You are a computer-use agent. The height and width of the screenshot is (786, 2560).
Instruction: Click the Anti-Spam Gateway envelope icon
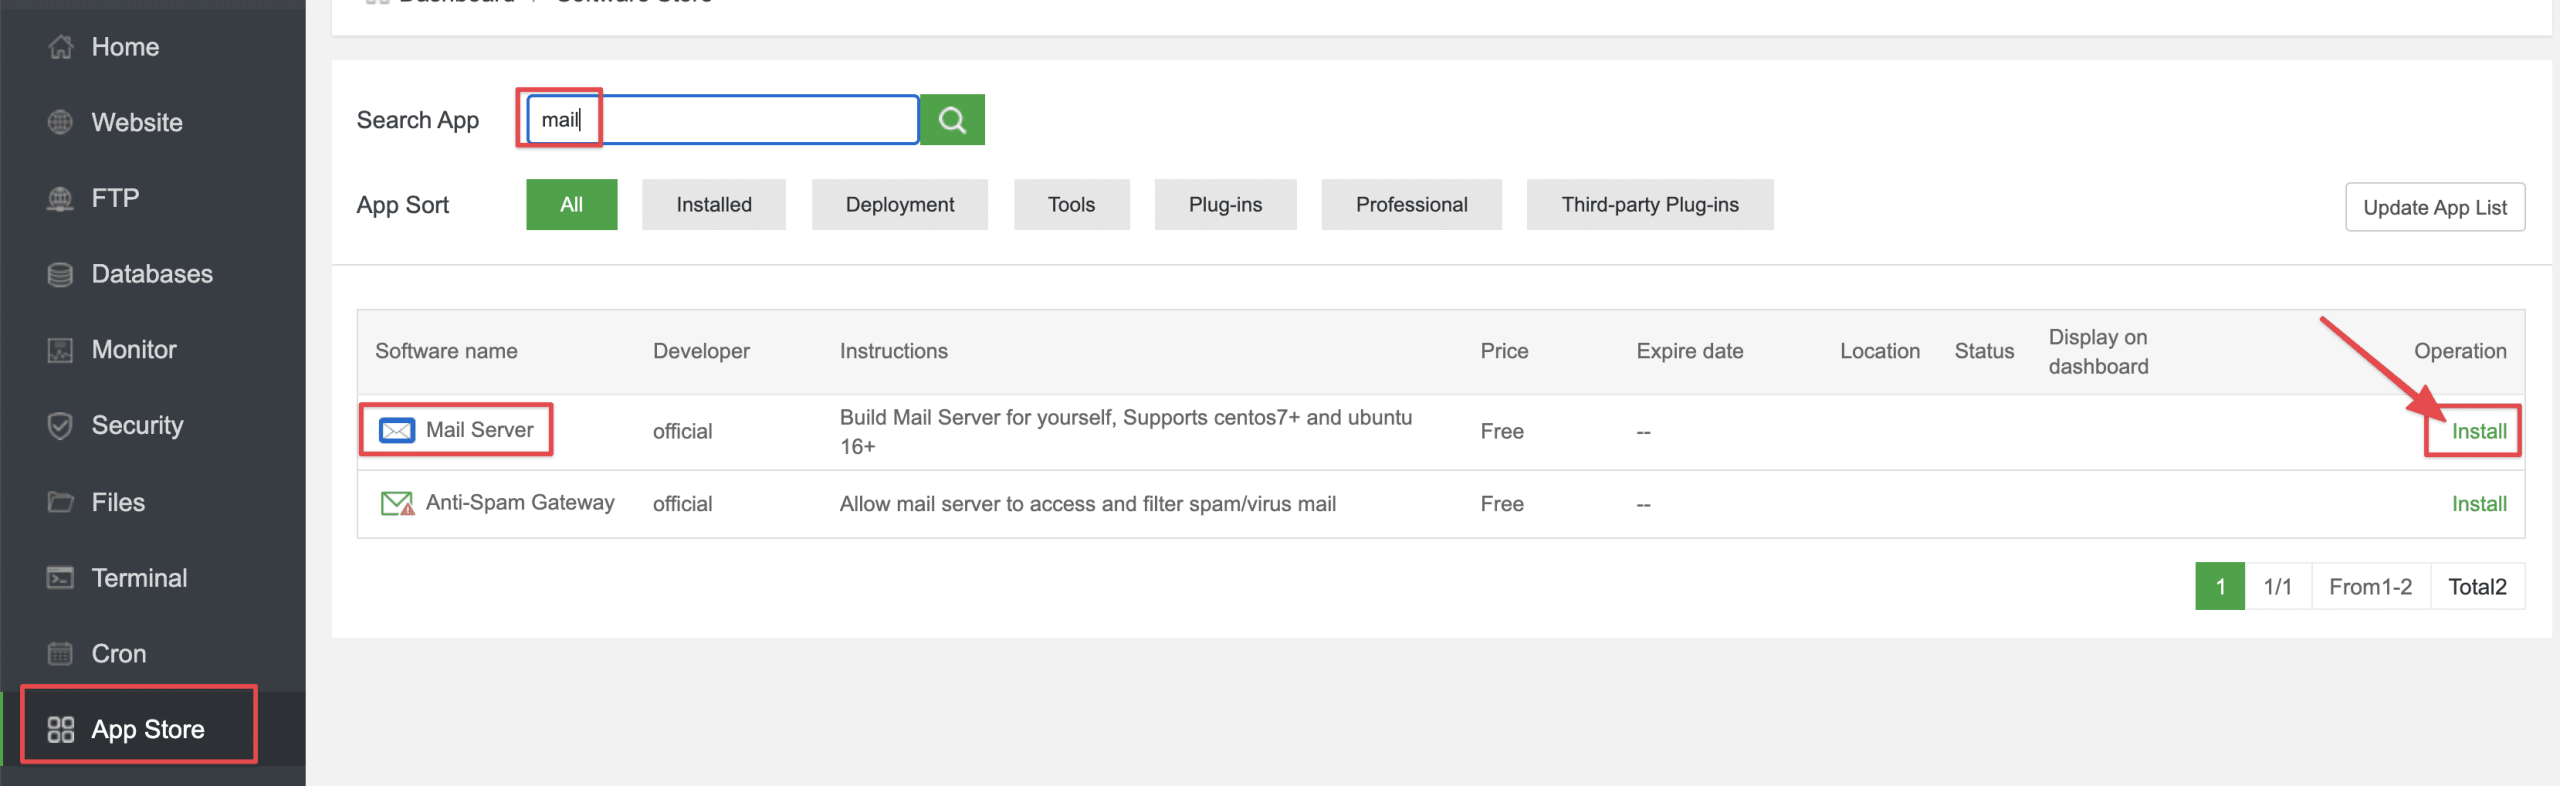397,503
